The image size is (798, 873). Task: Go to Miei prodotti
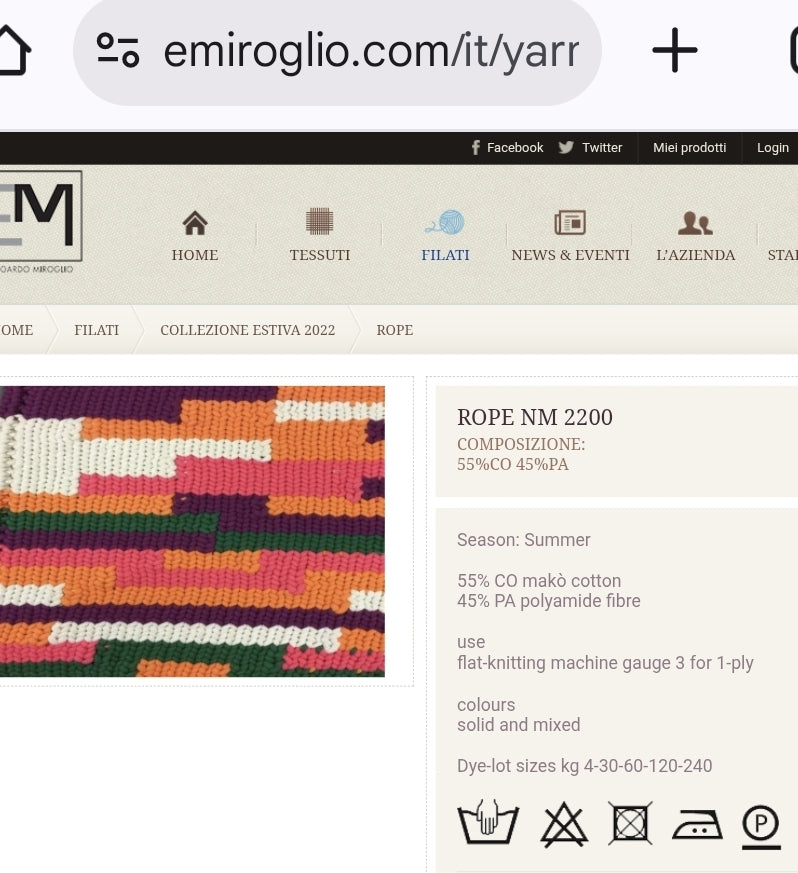pos(689,147)
